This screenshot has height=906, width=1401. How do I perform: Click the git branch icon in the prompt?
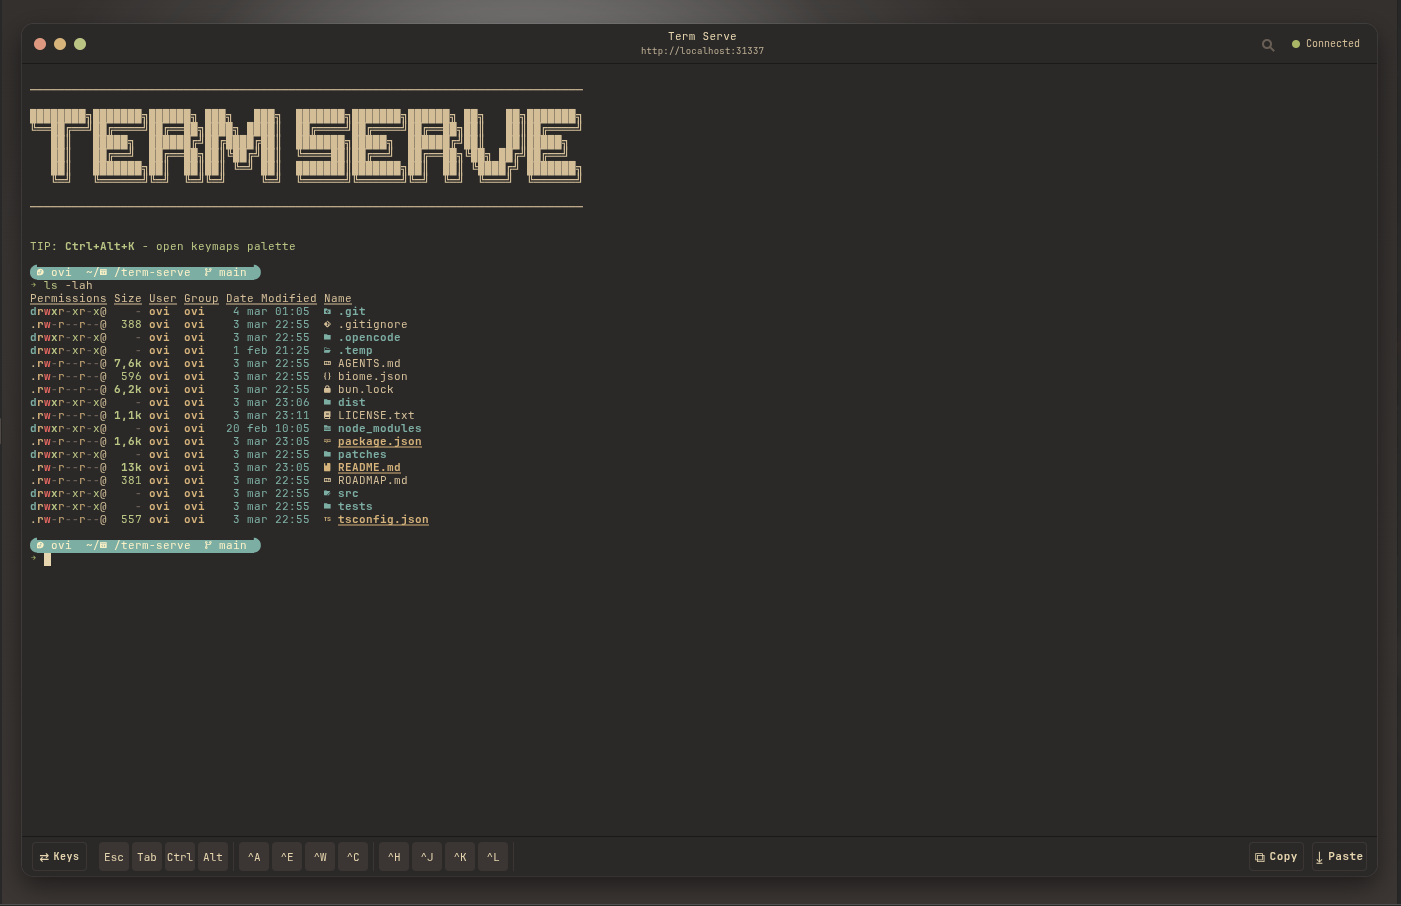pyautogui.click(x=208, y=272)
